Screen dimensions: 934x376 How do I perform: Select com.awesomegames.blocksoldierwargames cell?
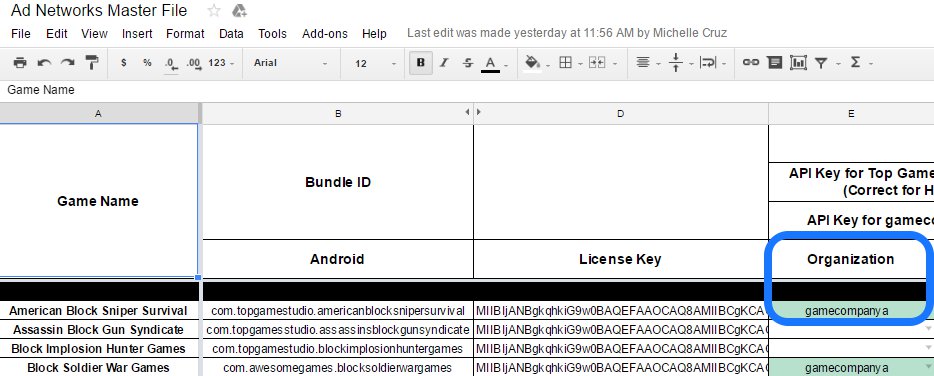pos(338,368)
